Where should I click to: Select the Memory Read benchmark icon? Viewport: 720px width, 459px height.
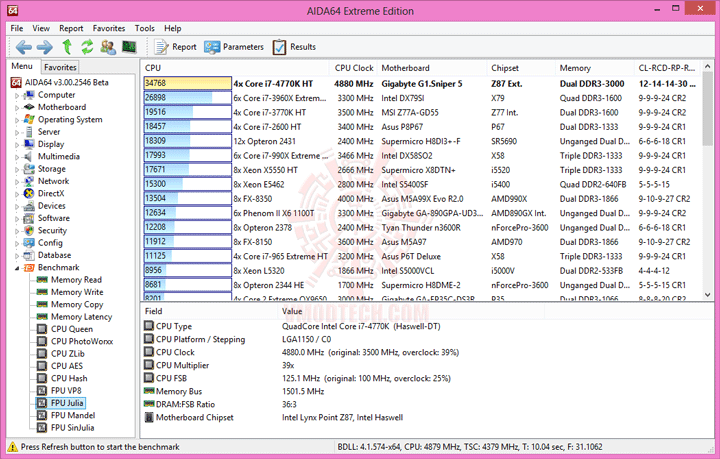(x=42, y=280)
